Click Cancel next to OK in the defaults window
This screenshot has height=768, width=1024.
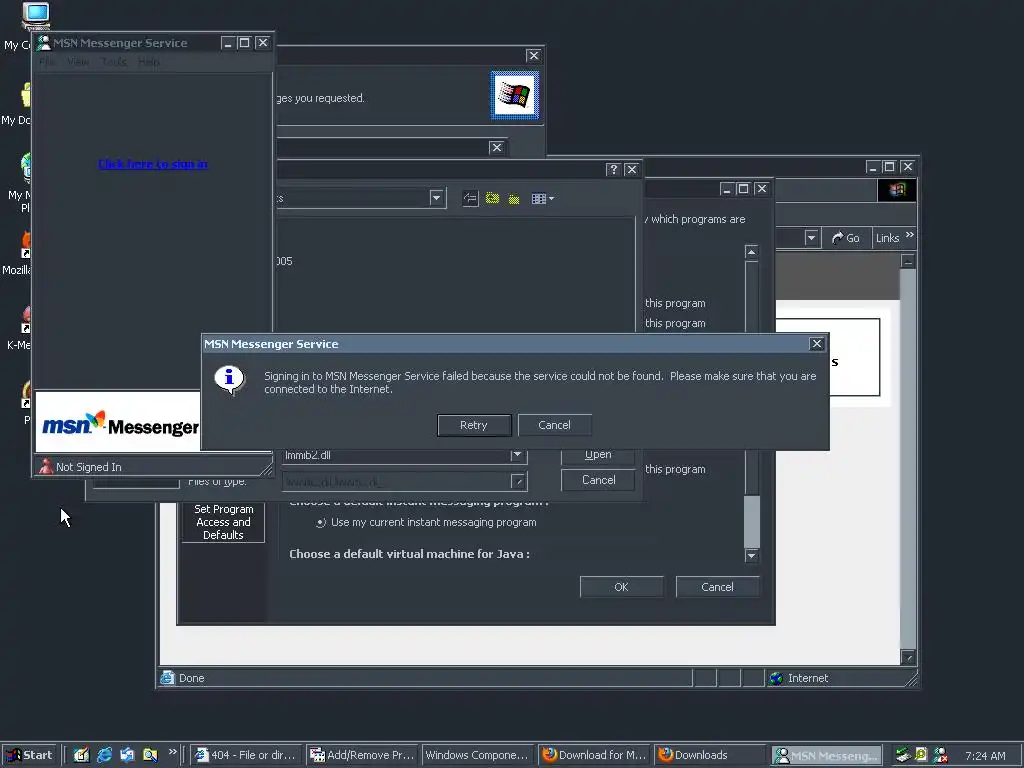pyautogui.click(x=717, y=586)
